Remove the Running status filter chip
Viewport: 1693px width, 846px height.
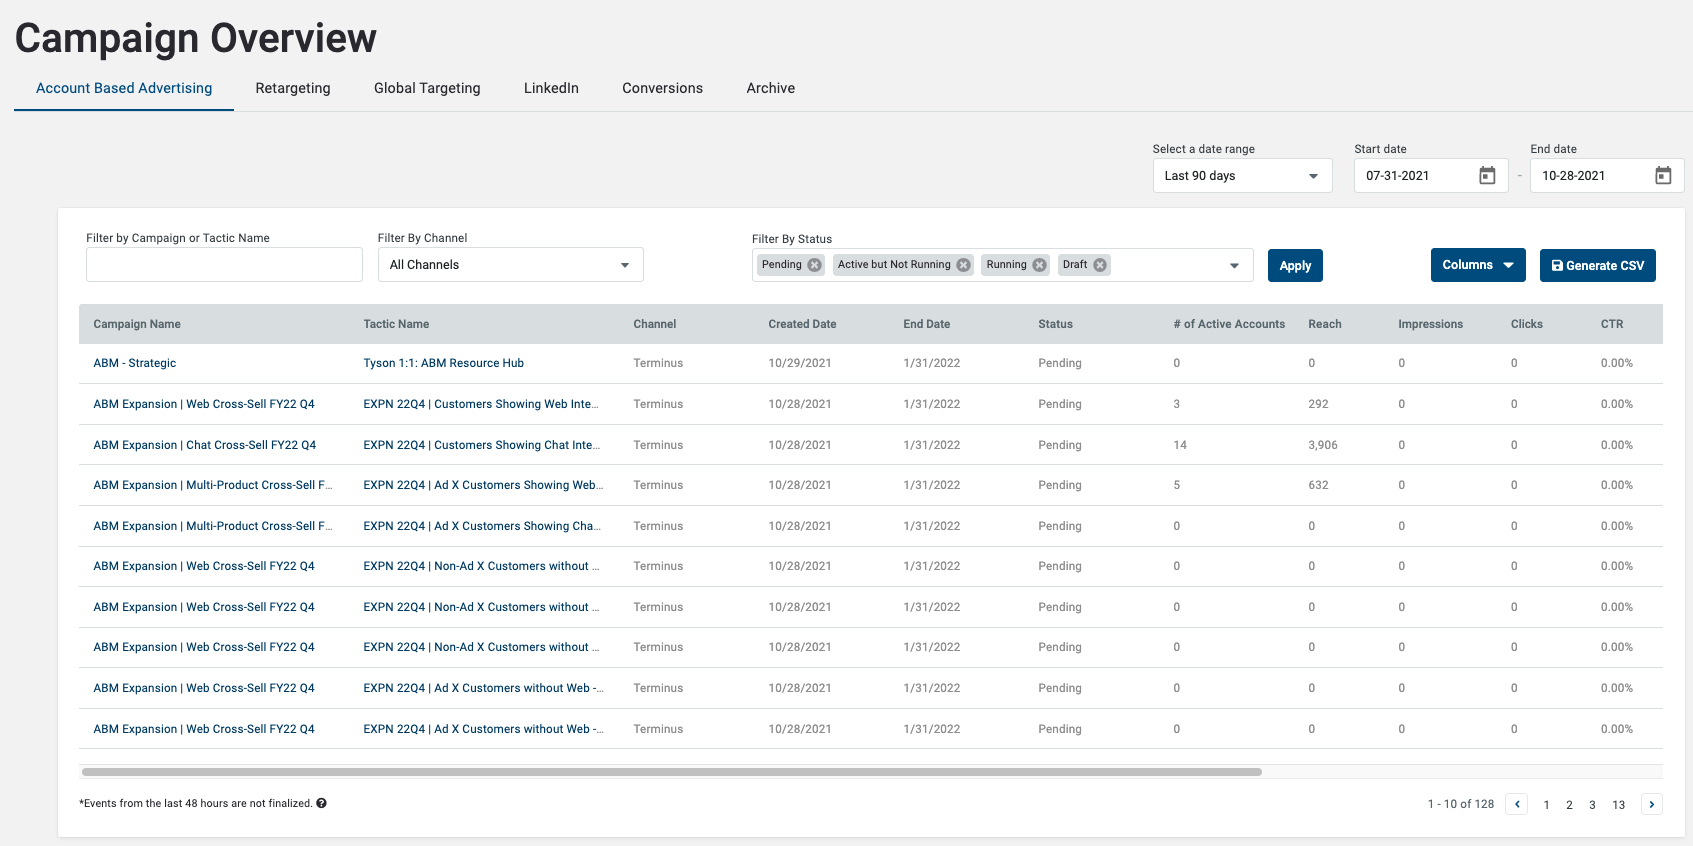click(x=1039, y=265)
